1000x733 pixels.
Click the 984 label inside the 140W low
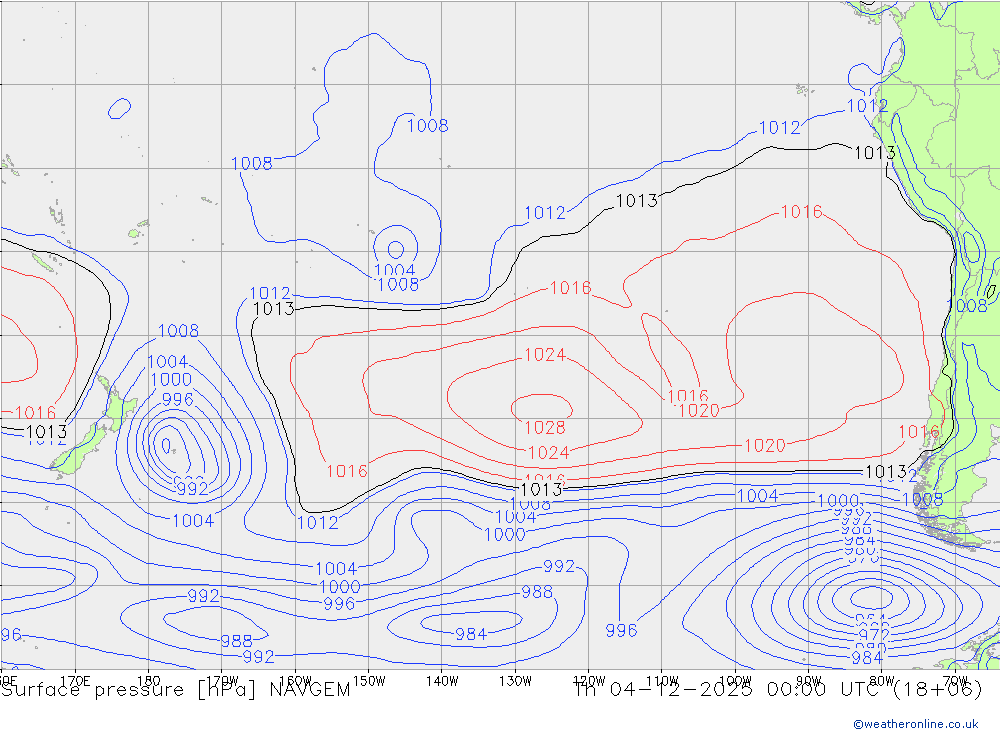[471, 634]
